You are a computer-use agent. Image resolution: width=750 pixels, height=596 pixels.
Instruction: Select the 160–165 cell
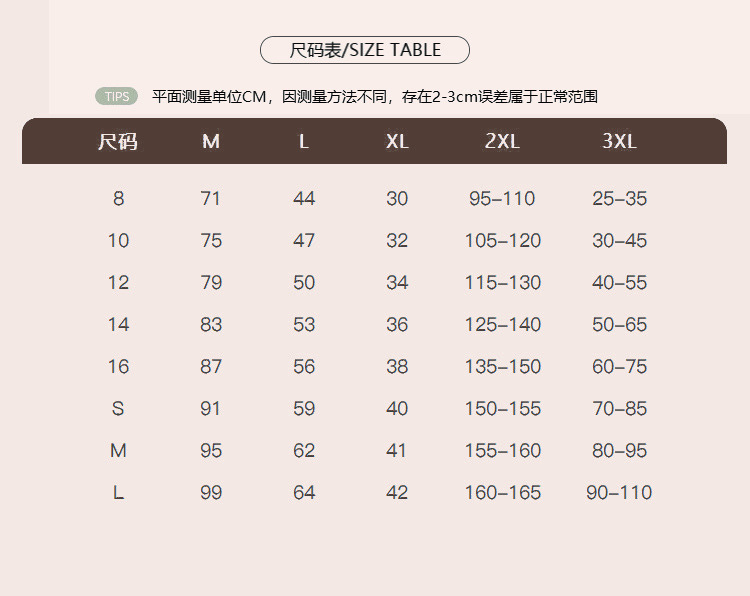(502, 493)
